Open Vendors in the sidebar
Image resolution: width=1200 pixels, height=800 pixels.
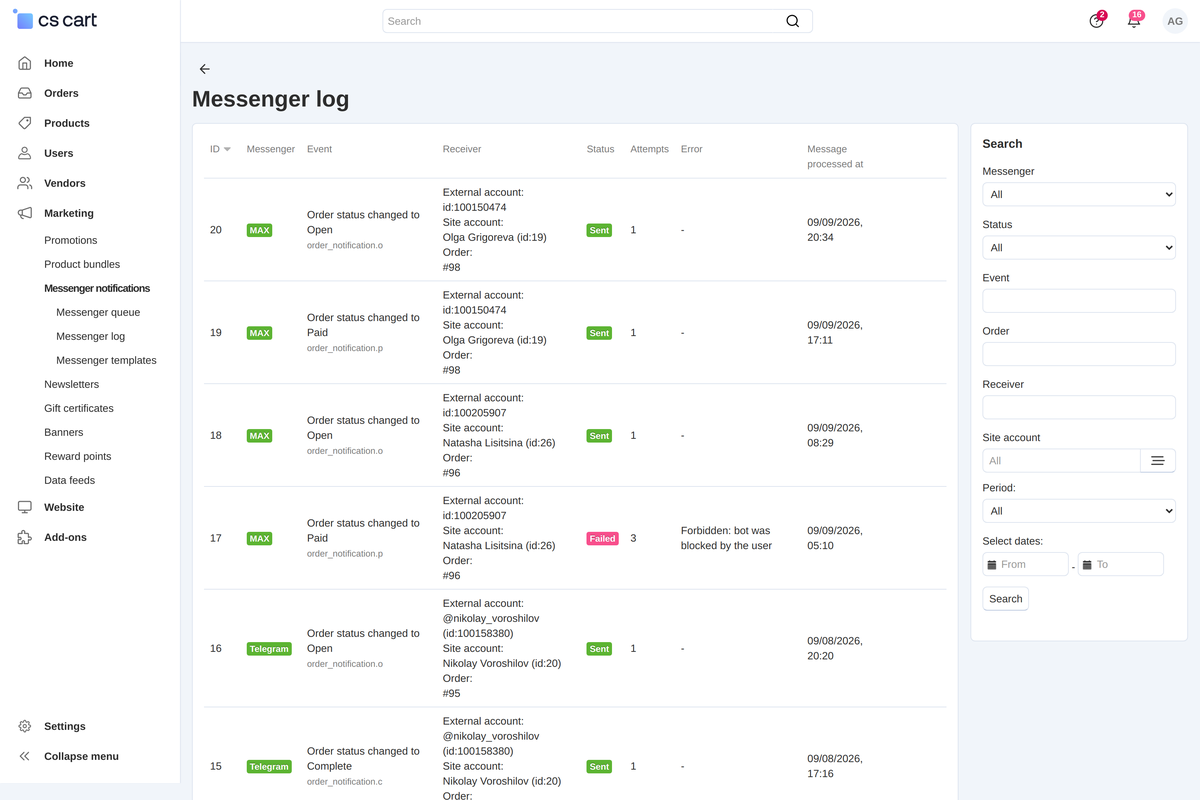coord(65,183)
